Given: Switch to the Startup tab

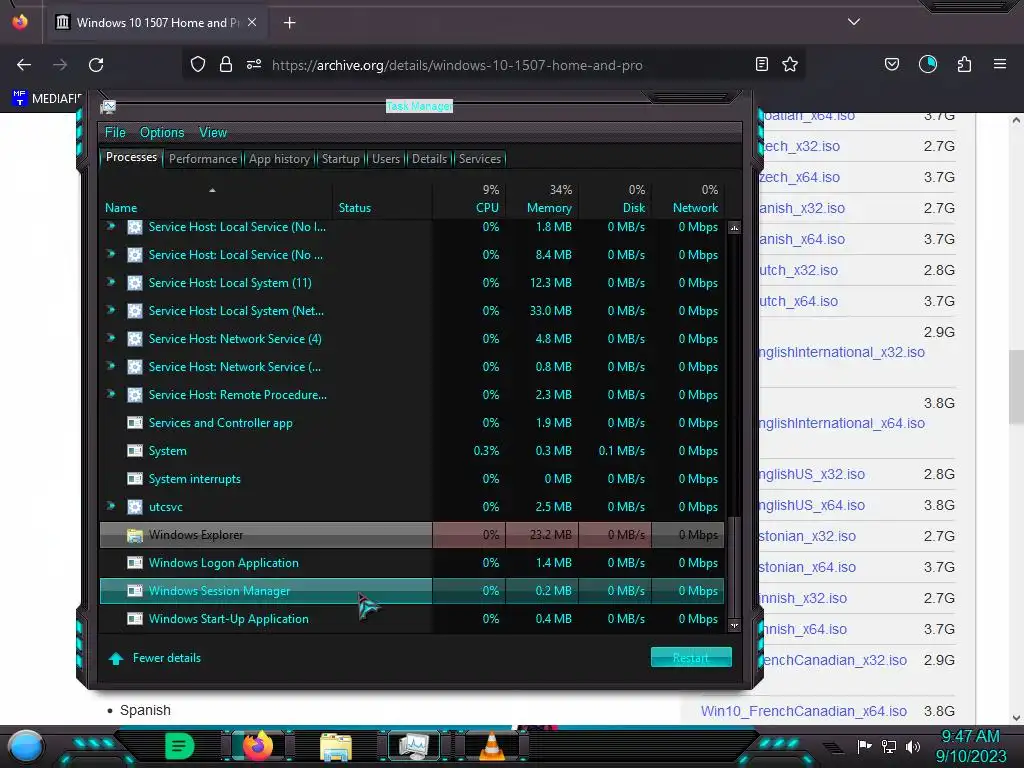Looking at the screenshot, I should coord(340,159).
